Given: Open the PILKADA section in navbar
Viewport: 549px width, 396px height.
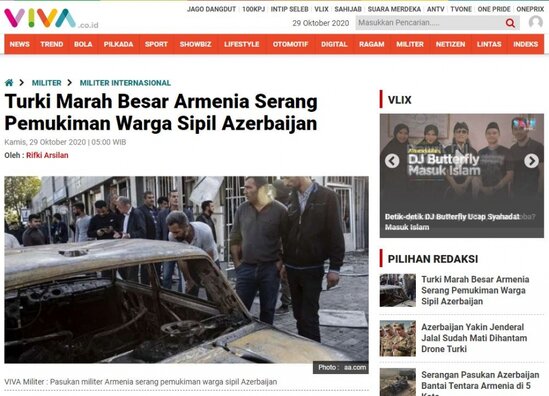Looking at the screenshot, I should [x=118, y=44].
